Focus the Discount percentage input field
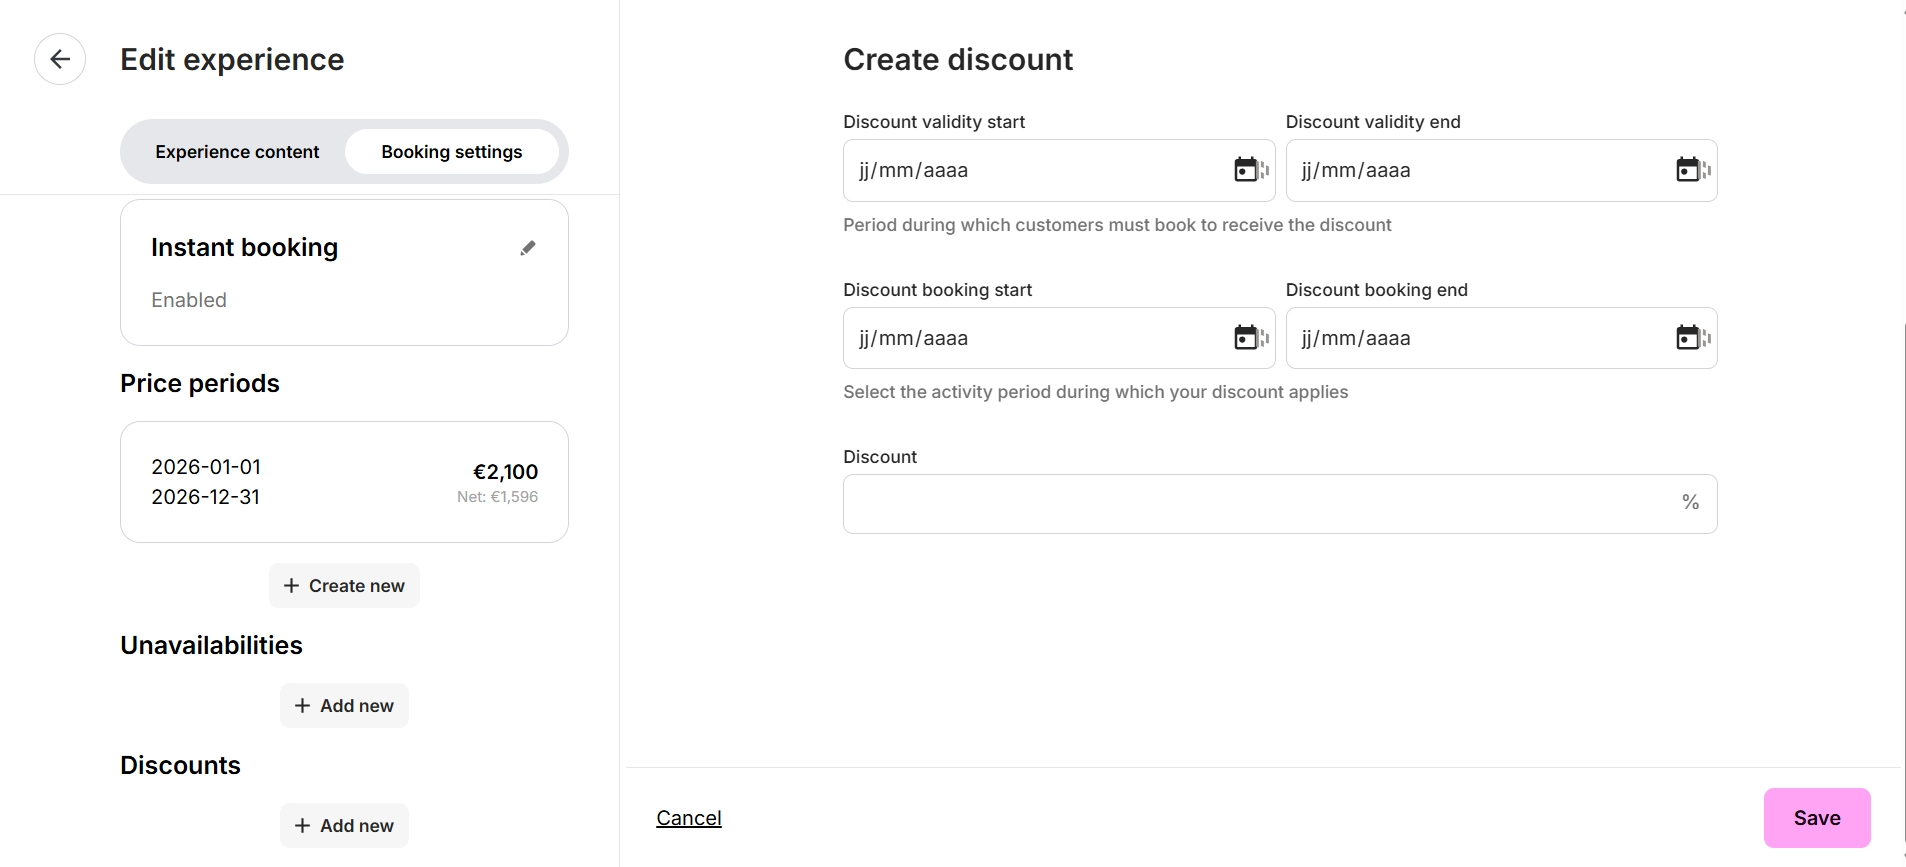 coord(1260,504)
